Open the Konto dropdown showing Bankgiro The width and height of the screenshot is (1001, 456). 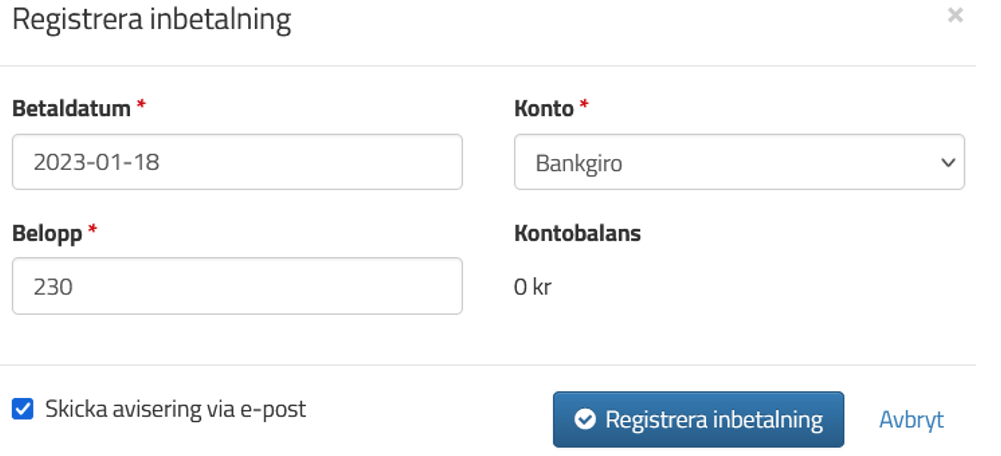coord(739,162)
